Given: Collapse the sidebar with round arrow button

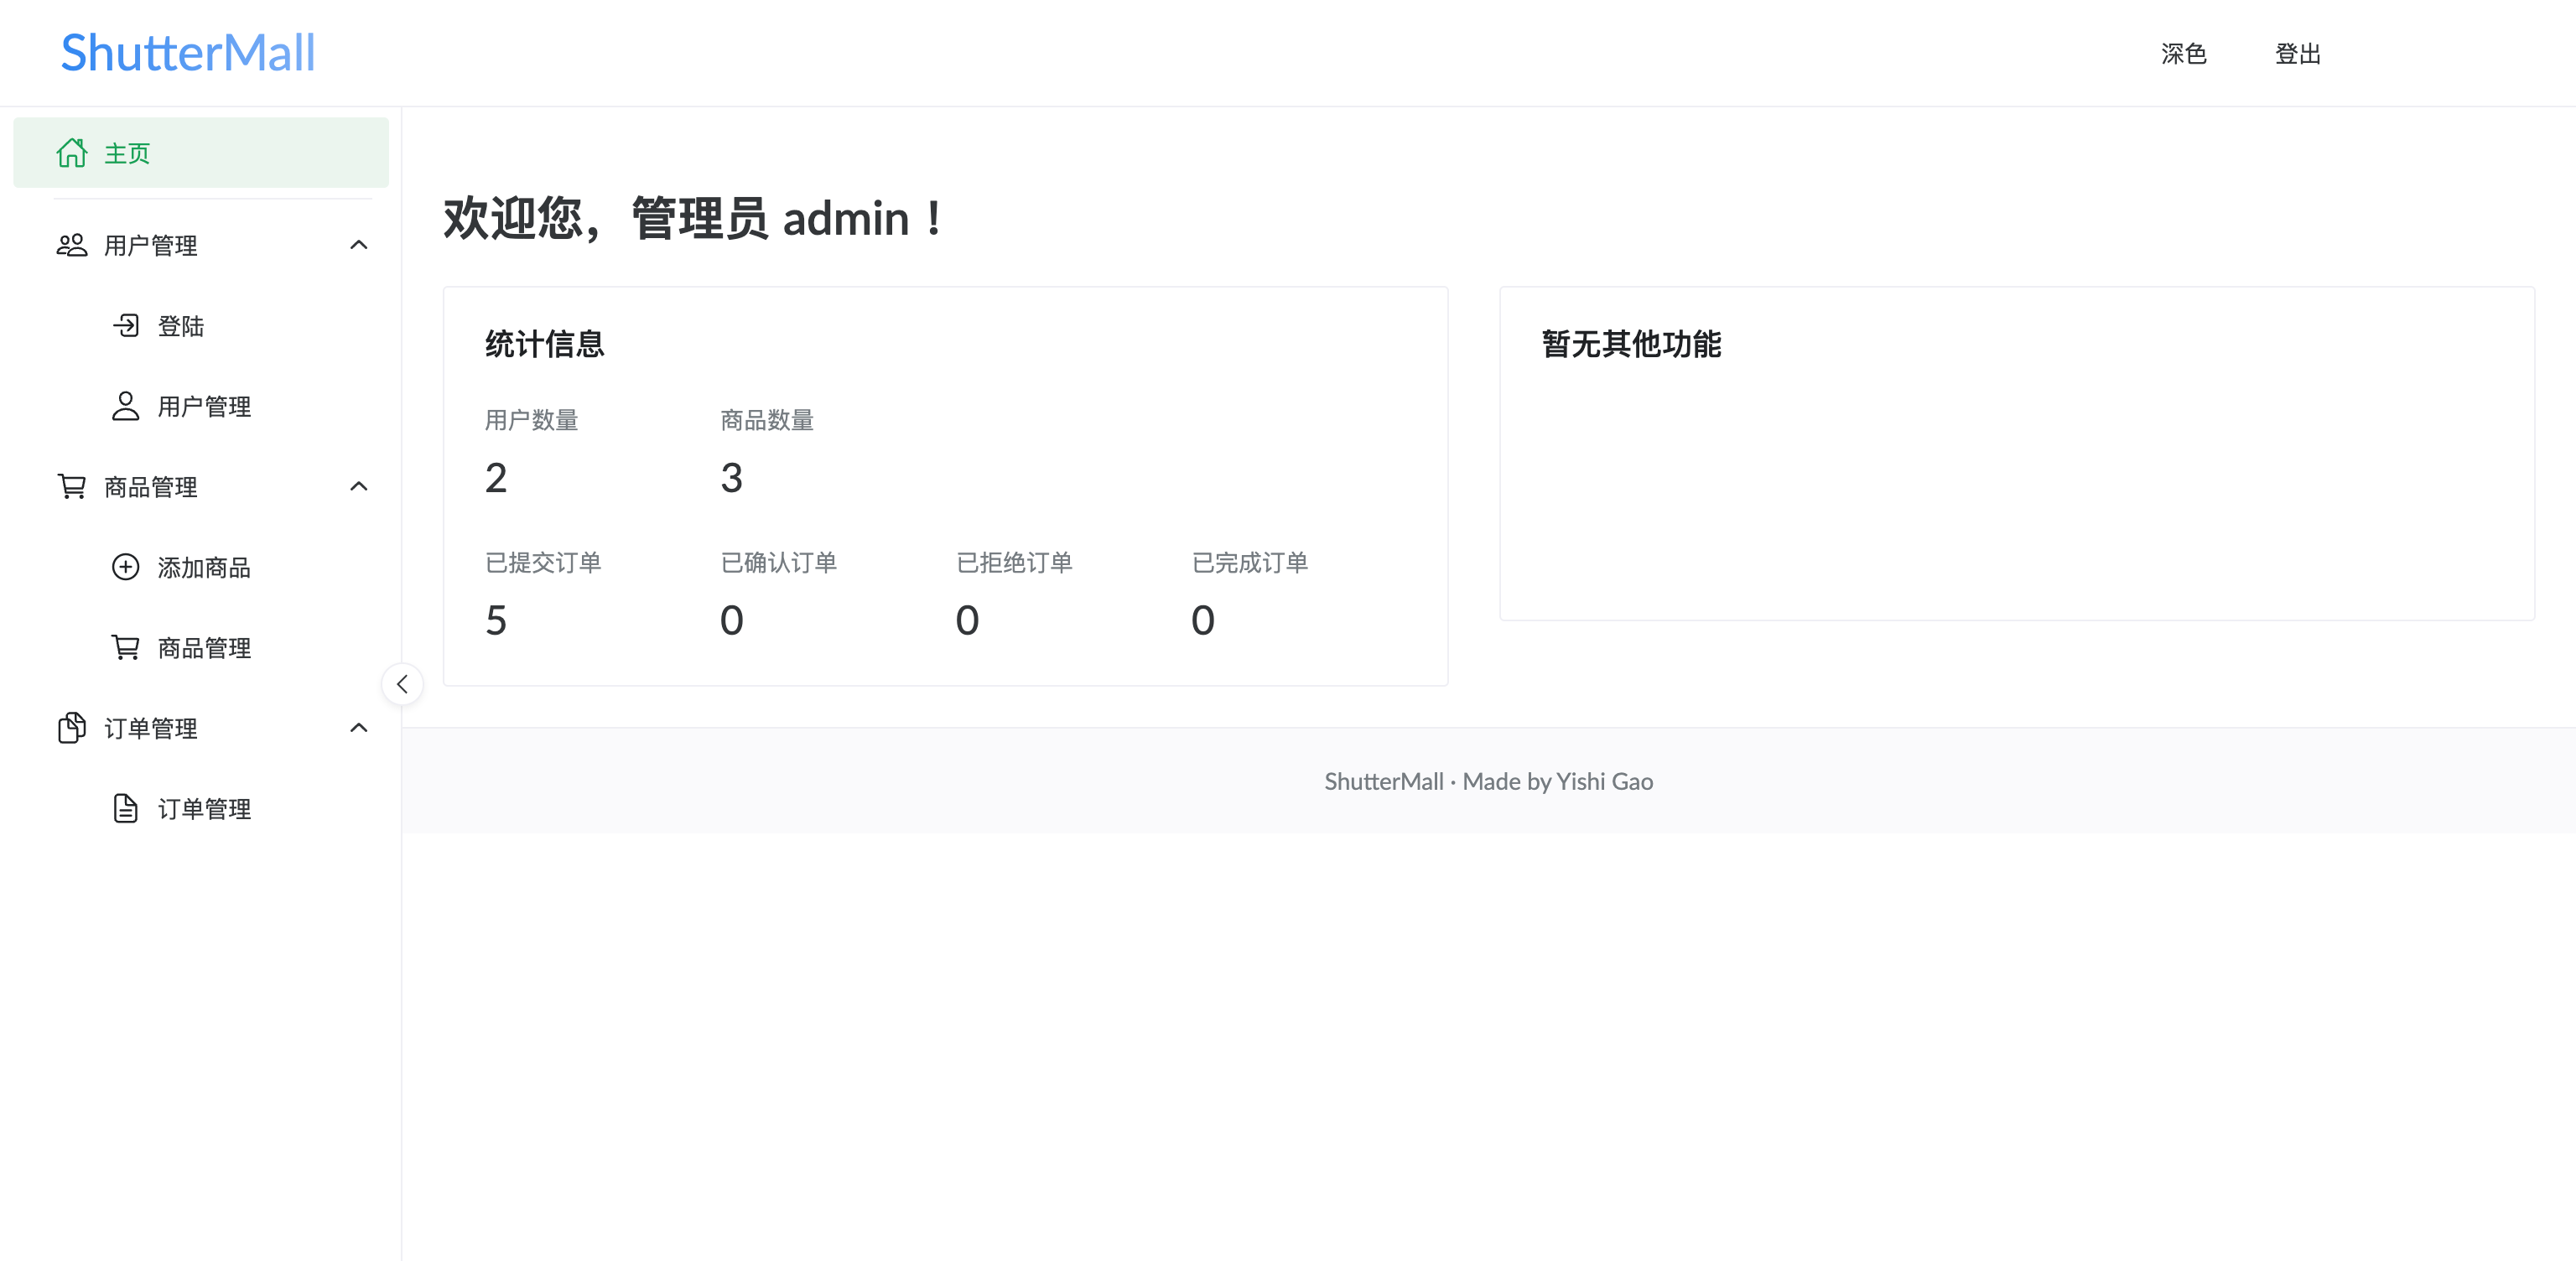Looking at the screenshot, I should click(402, 684).
